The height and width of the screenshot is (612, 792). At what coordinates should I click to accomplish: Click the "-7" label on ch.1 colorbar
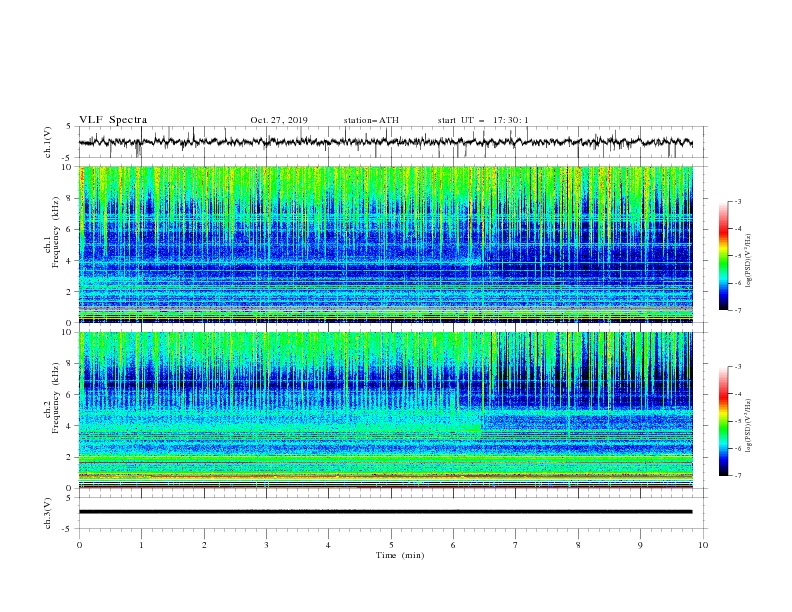click(737, 310)
